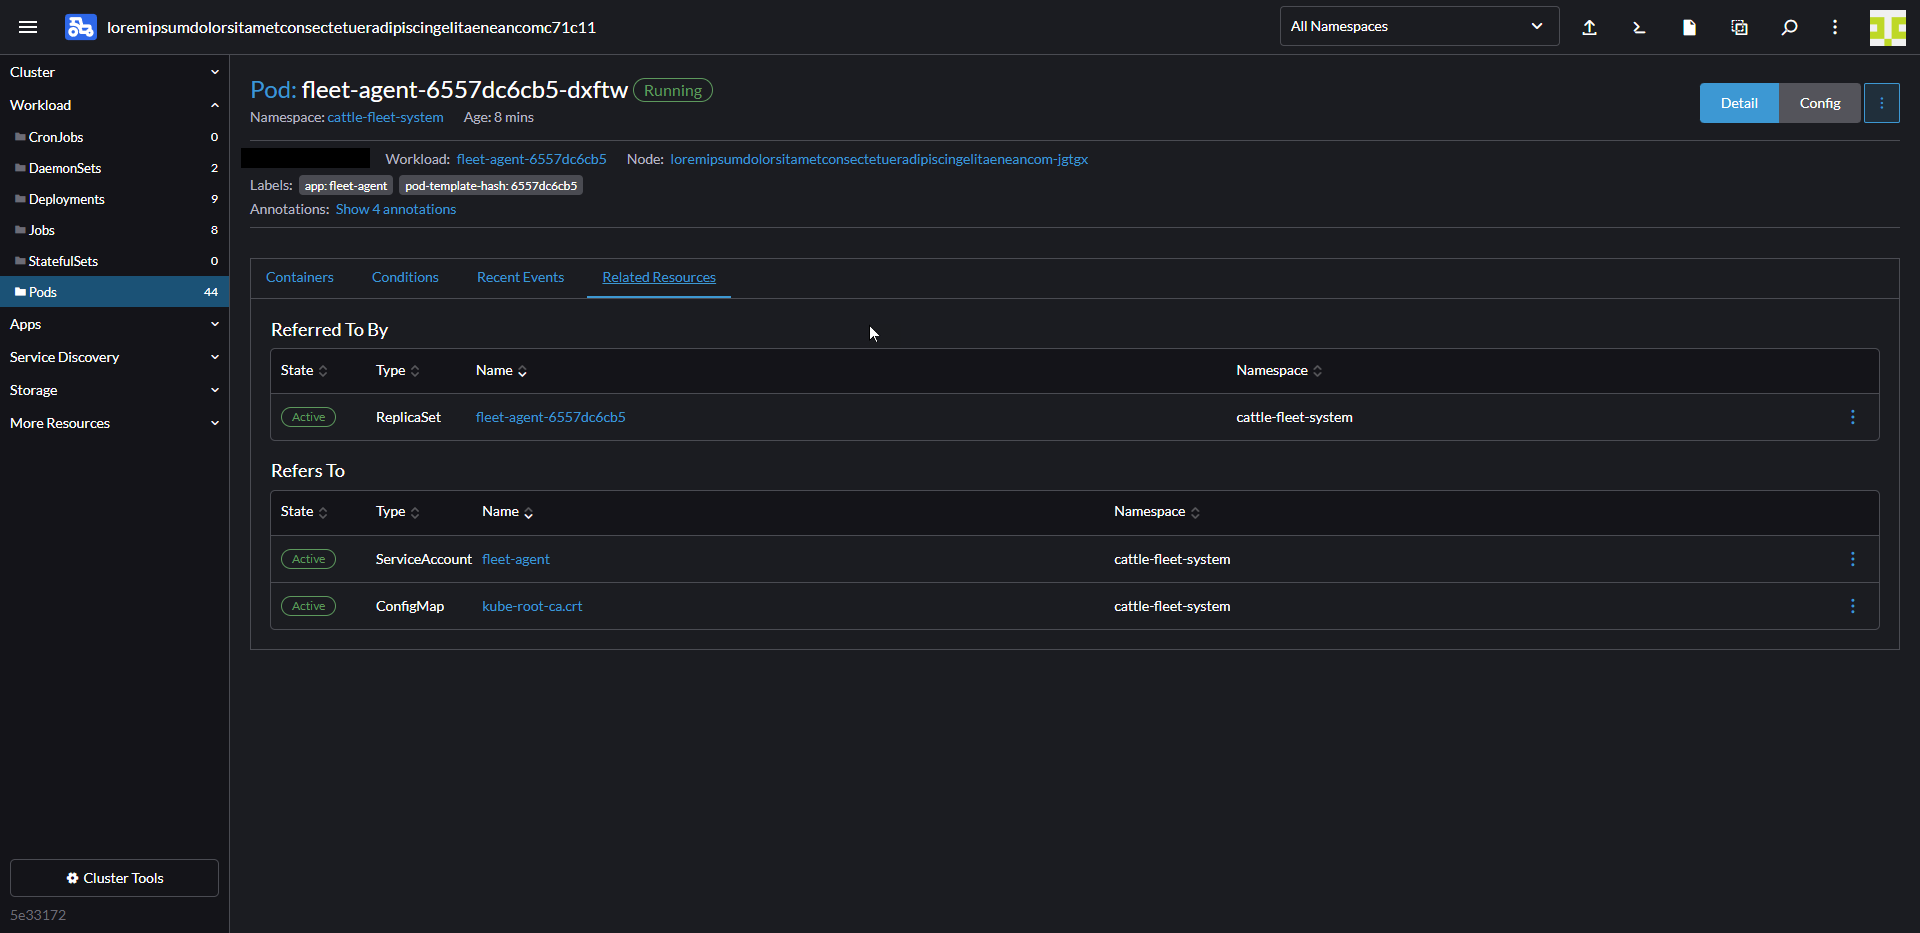The image size is (1920, 933).
Task: Open the Recent Events tab
Action: point(520,277)
